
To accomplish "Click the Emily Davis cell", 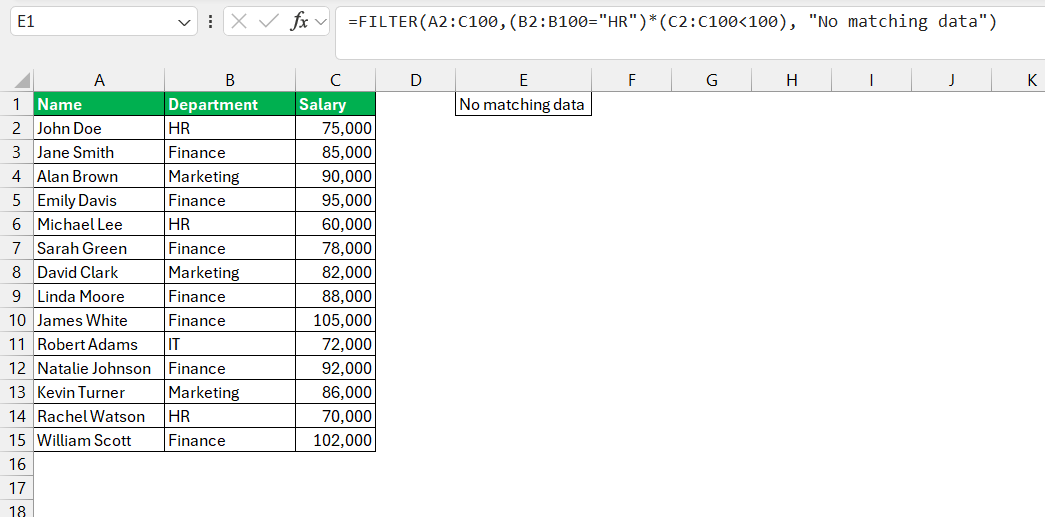I will click(99, 200).
